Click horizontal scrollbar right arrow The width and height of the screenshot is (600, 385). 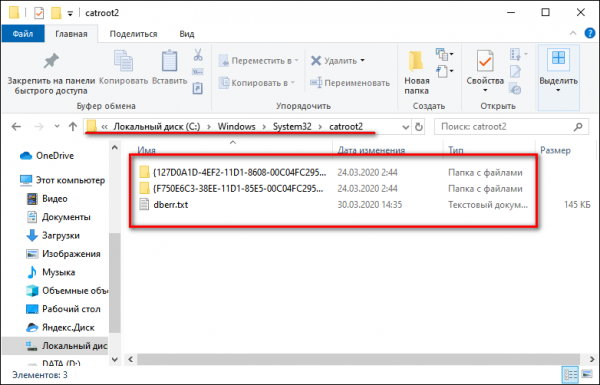pos(592,359)
